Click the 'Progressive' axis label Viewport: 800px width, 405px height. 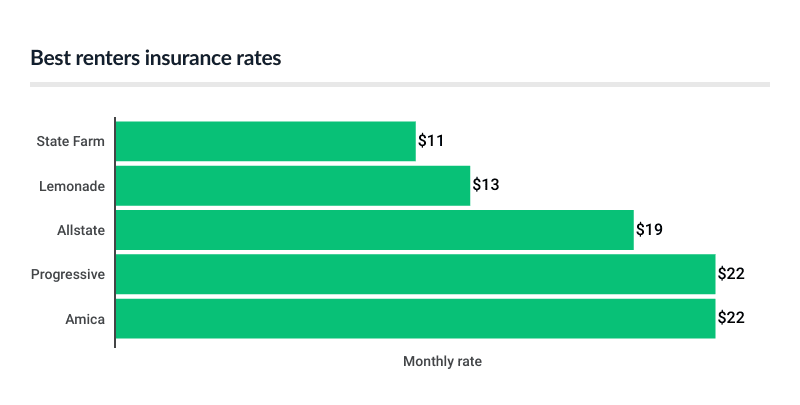coord(68,274)
